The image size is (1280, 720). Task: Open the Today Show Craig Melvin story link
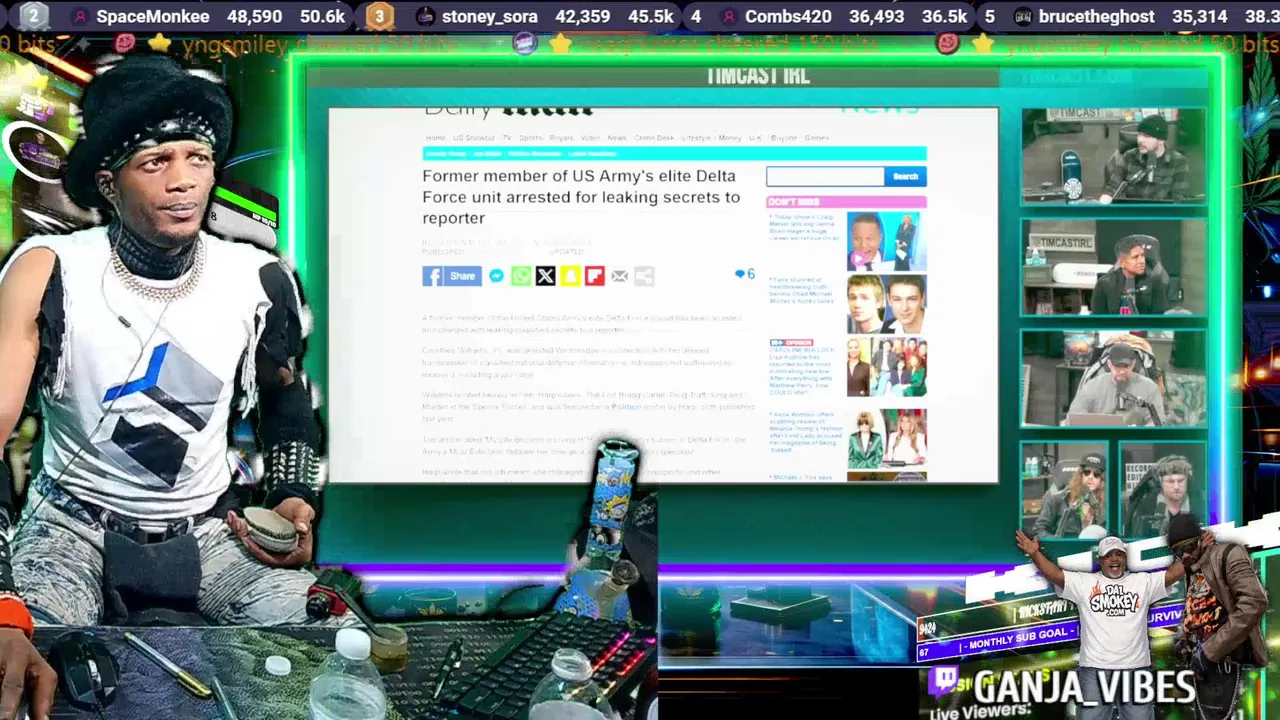pyautogui.click(x=804, y=227)
